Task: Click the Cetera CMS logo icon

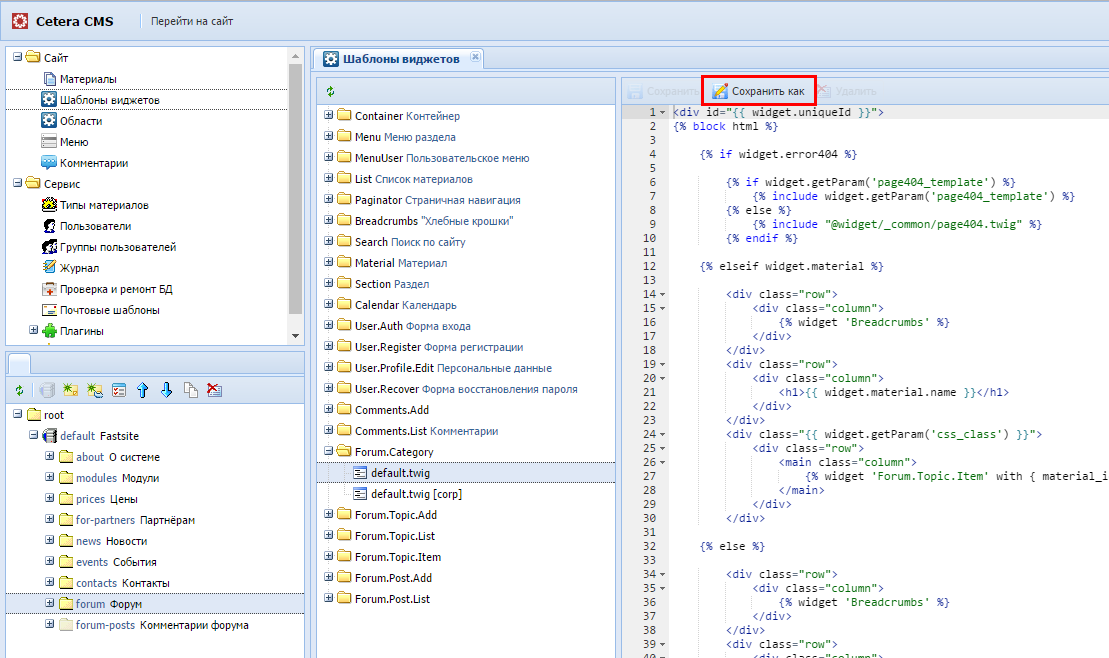Action: click(20, 21)
